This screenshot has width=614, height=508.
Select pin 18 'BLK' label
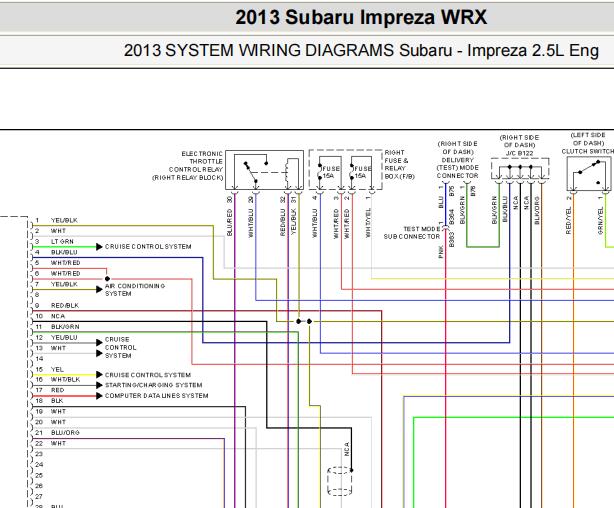pyautogui.click(x=57, y=401)
